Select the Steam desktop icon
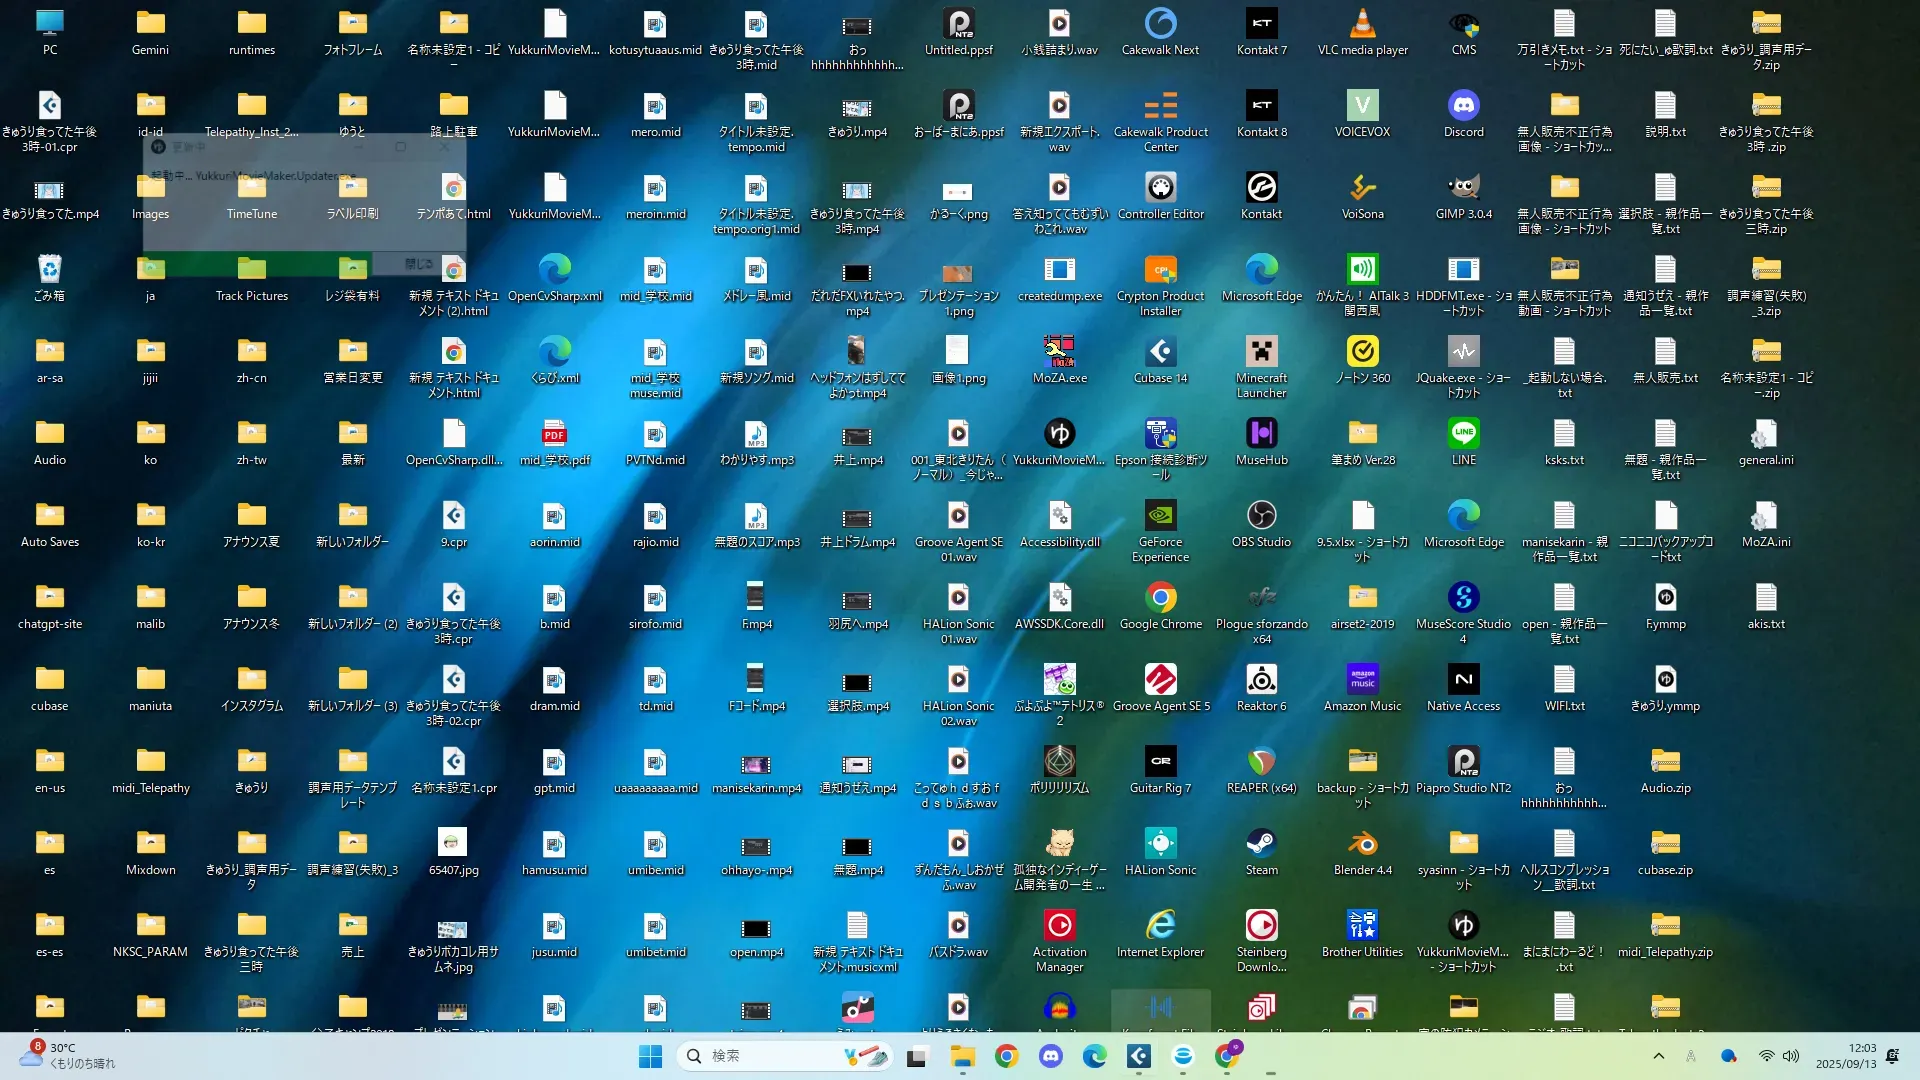1920x1080 pixels. coord(1261,844)
